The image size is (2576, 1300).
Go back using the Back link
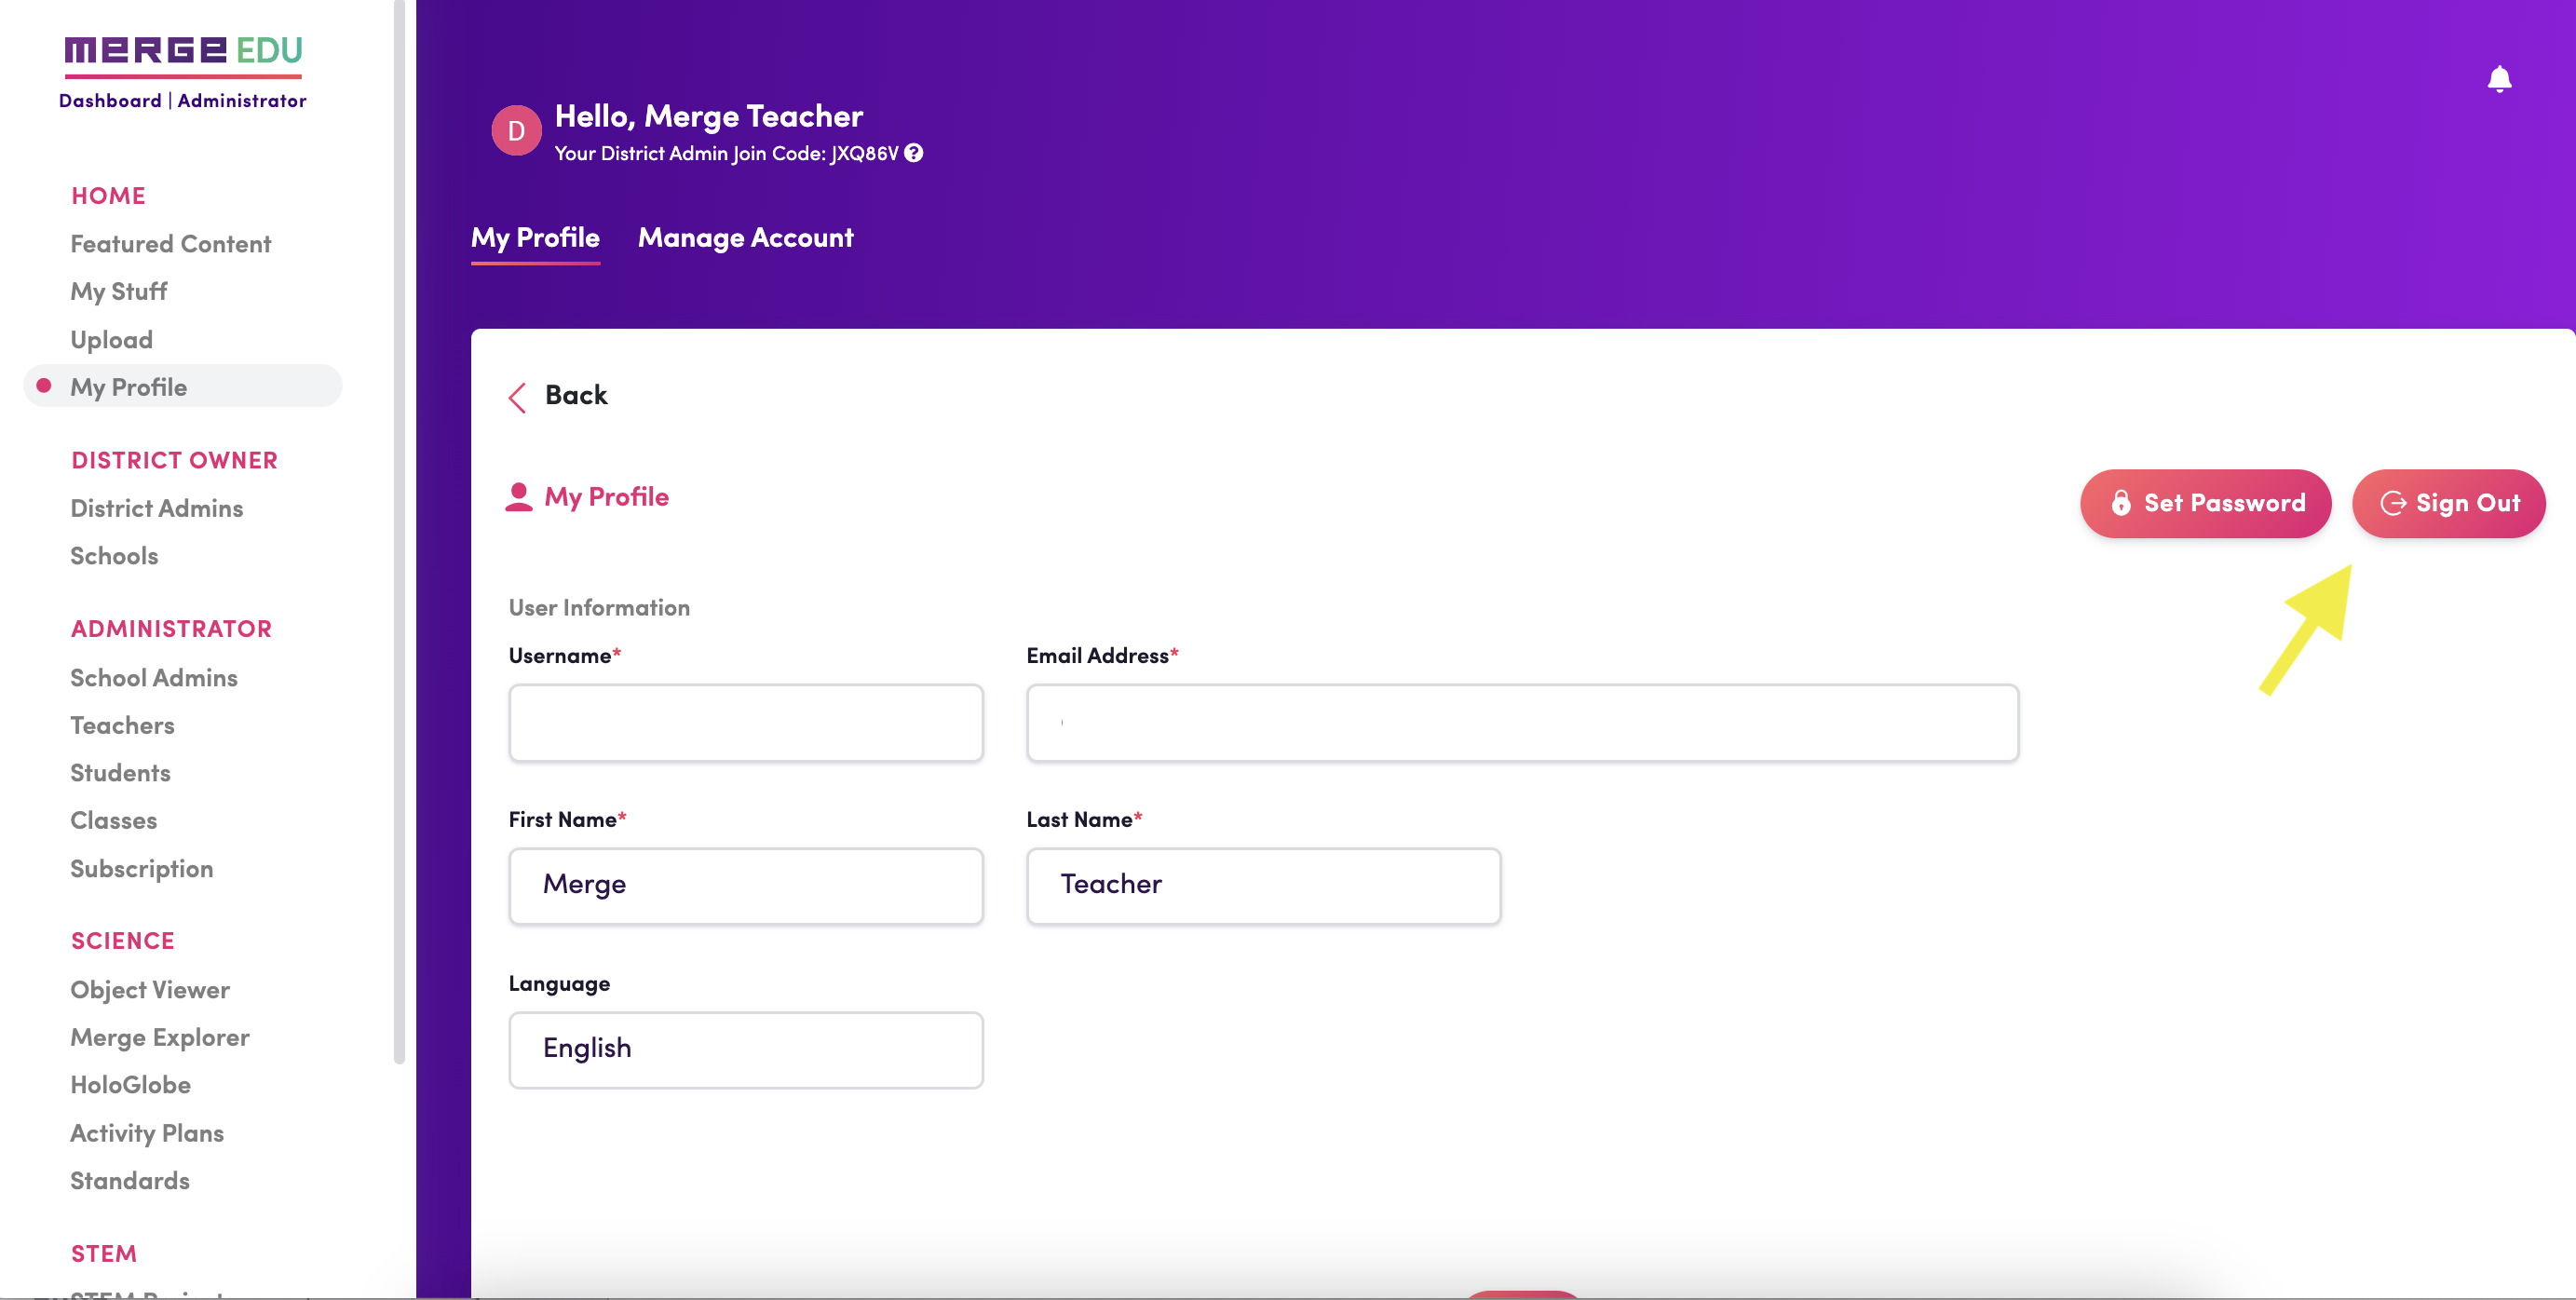[576, 395]
